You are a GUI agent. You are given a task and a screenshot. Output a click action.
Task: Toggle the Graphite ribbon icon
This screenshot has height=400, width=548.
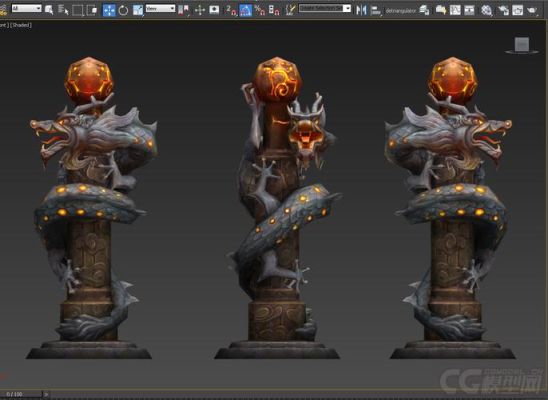click(441, 10)
